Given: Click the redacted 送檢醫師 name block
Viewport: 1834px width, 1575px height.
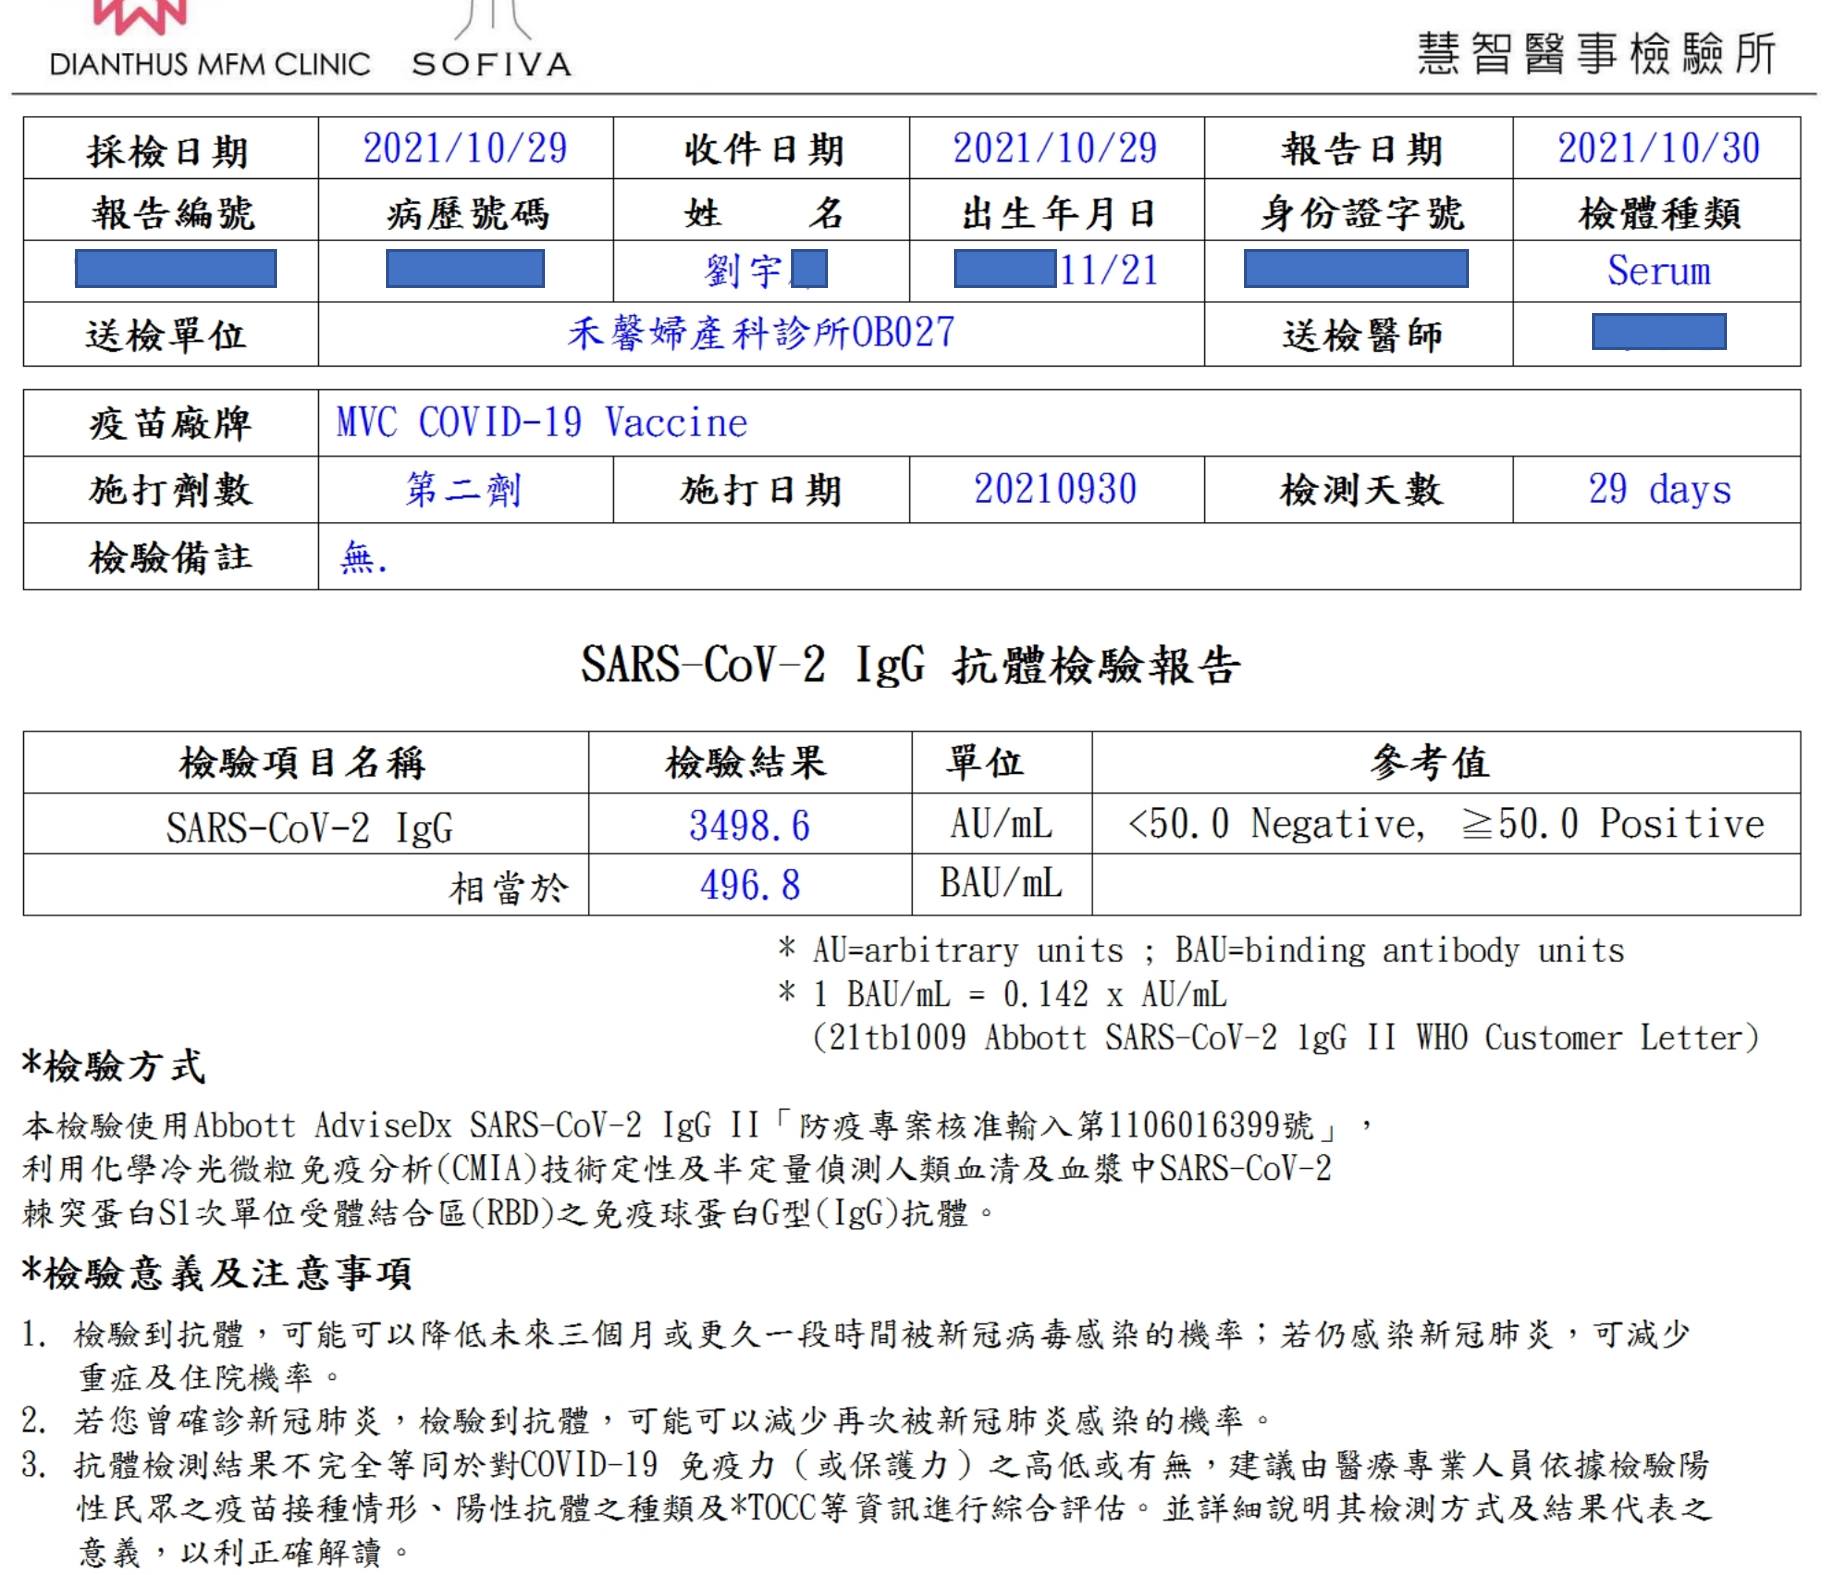Looking at the screenshot, I should coord(1659,332).
